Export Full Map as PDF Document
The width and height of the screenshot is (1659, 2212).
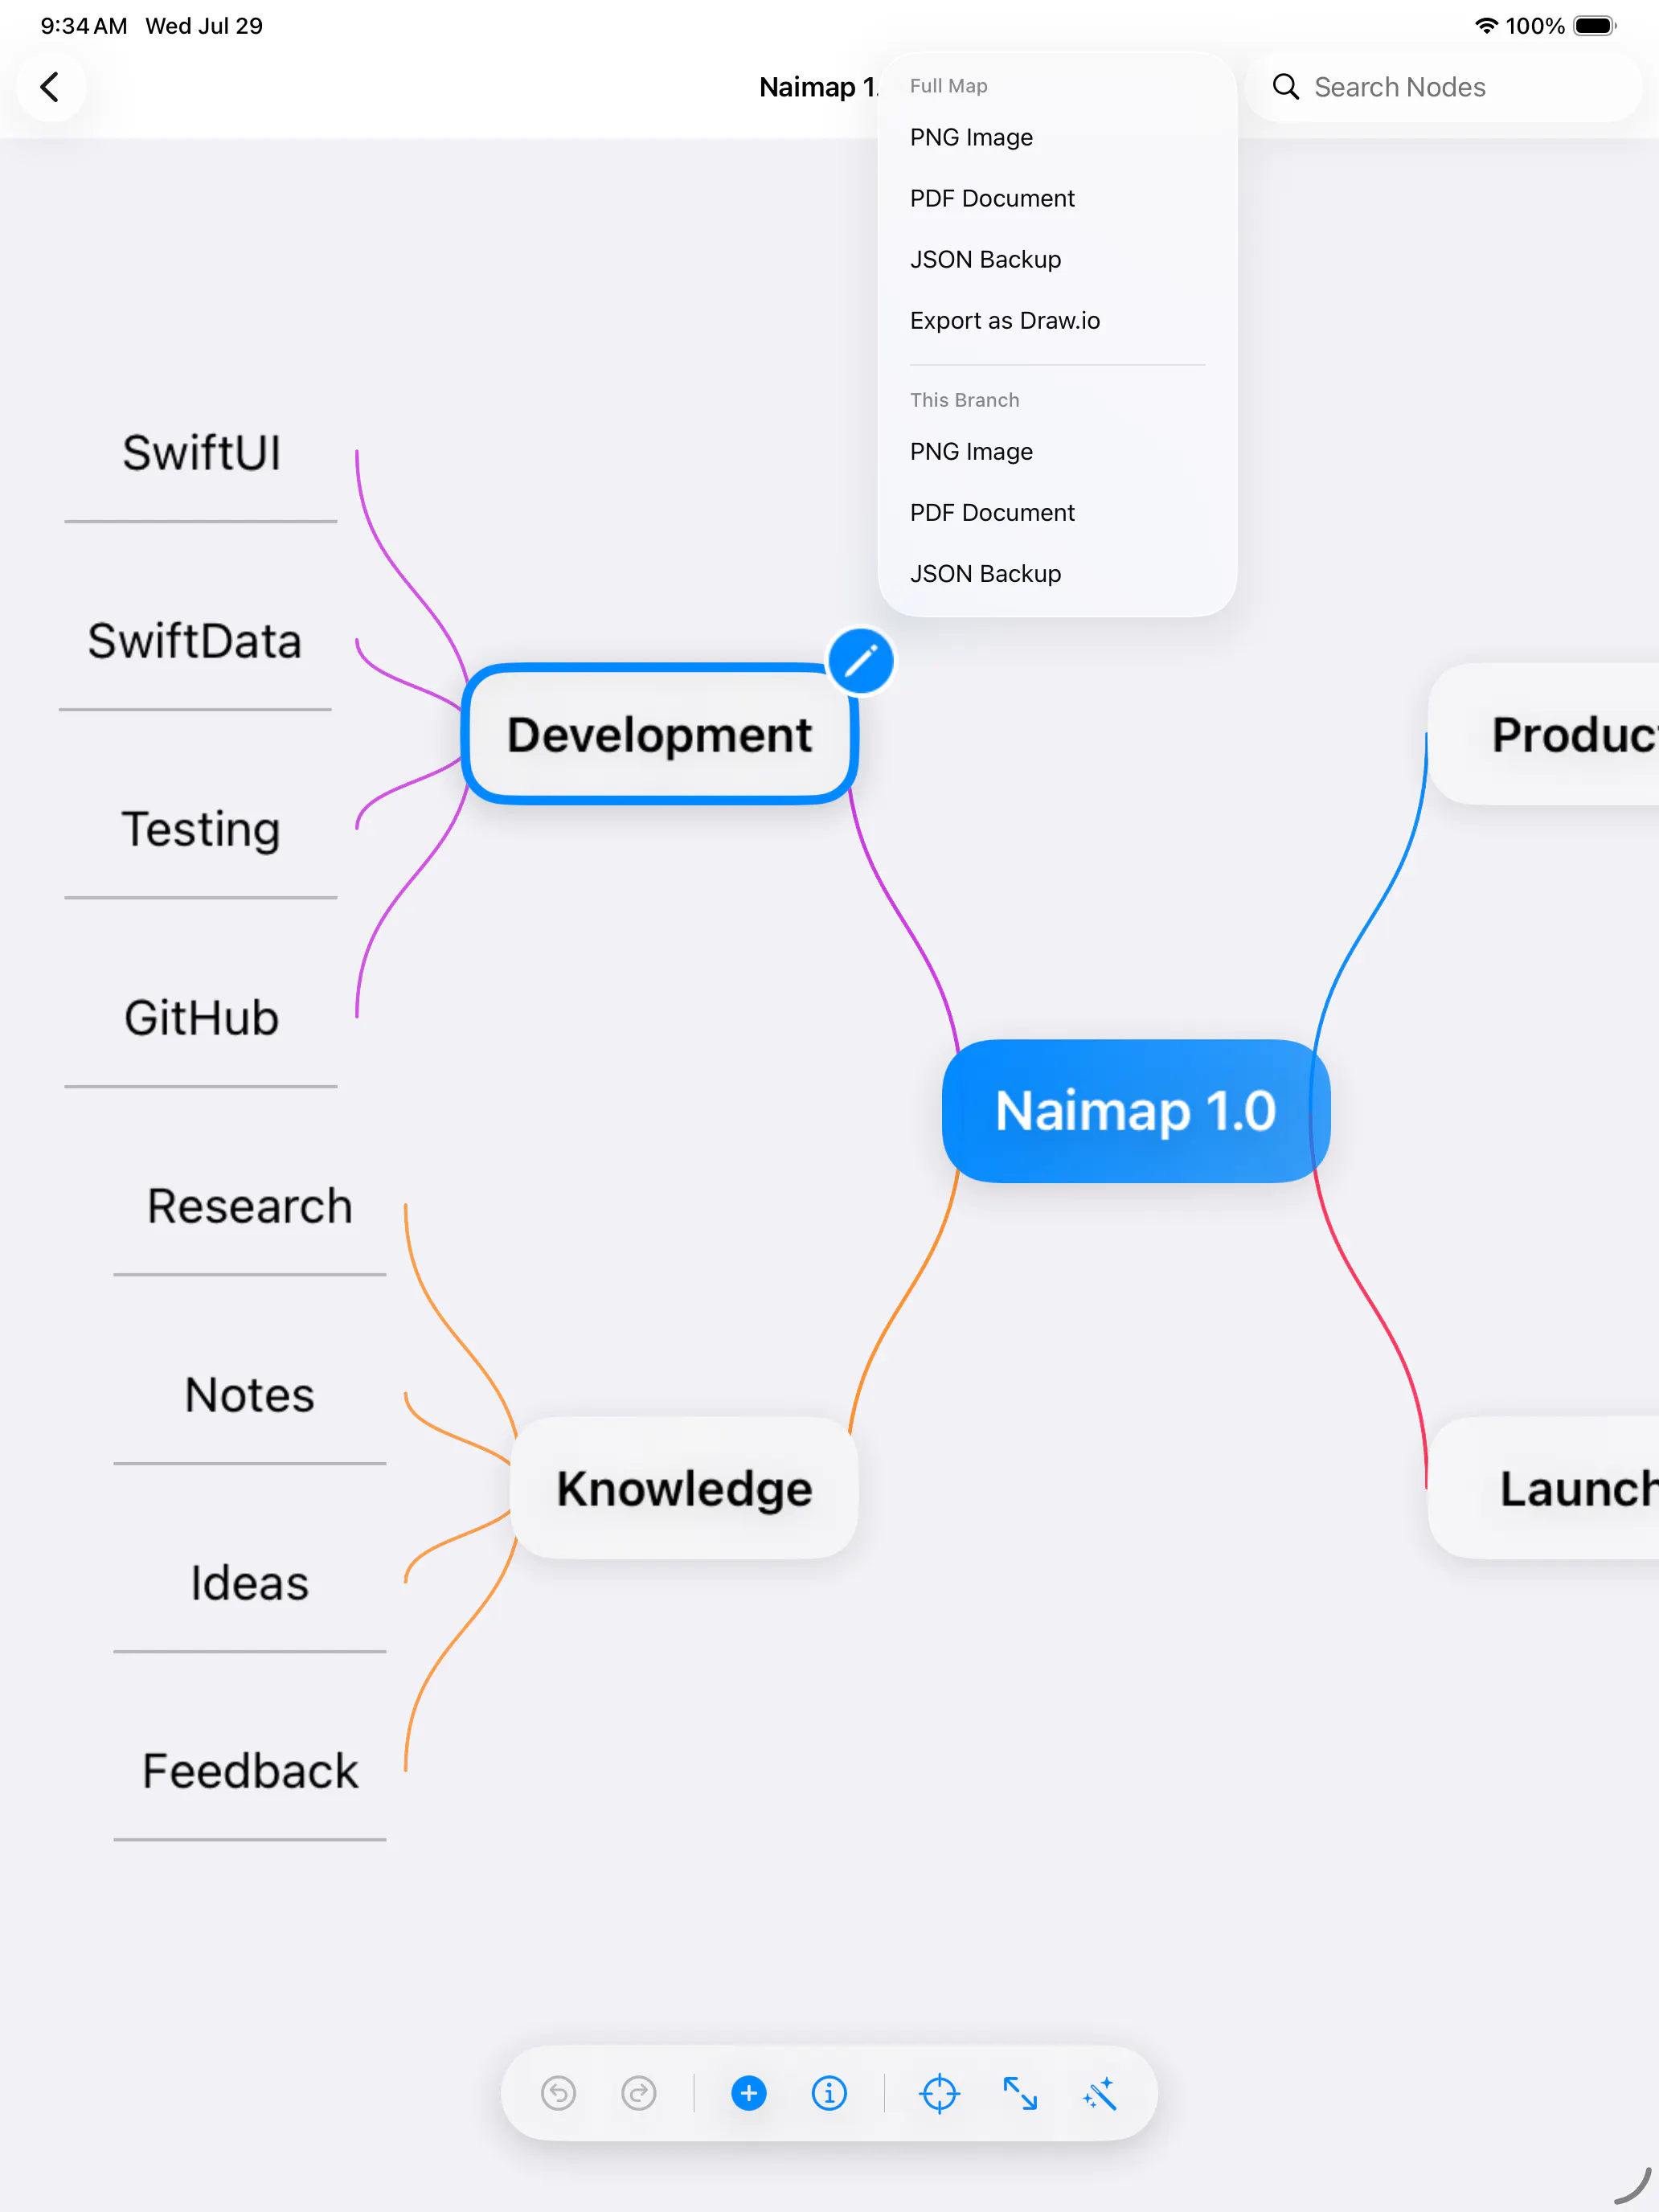(x=1057, y=198)
